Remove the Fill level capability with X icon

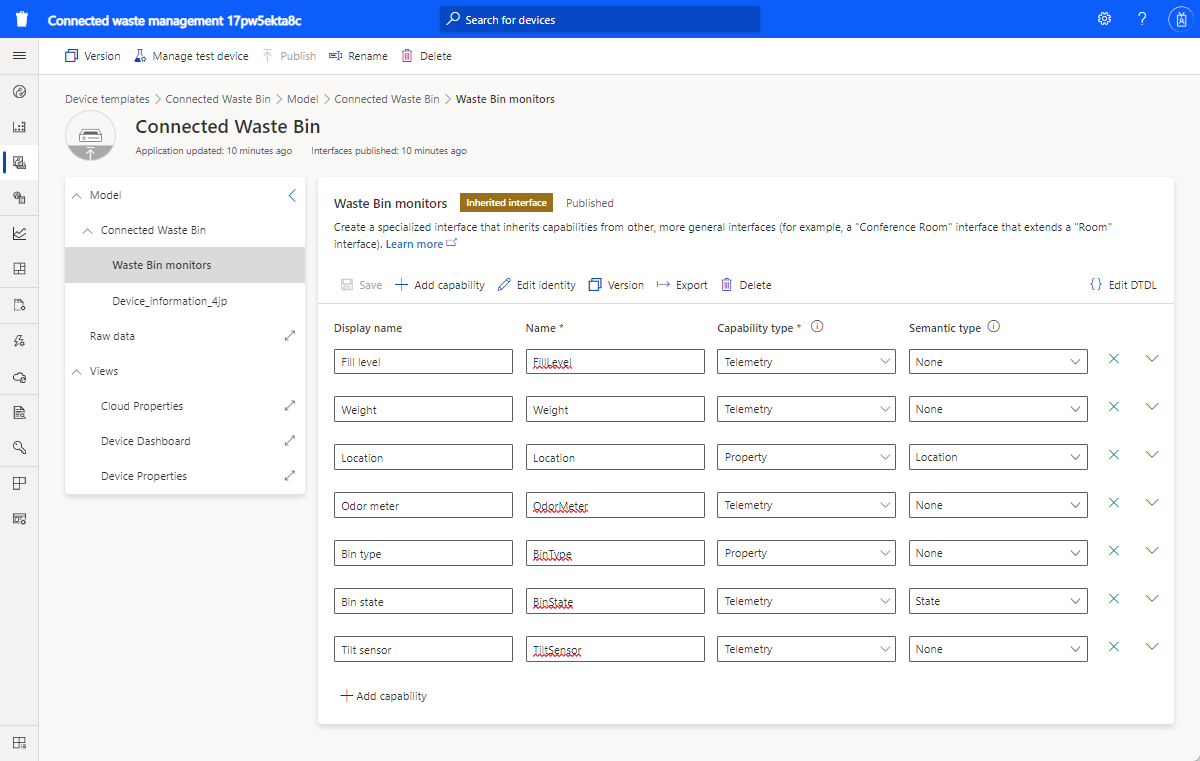[x=1114, y=358]
